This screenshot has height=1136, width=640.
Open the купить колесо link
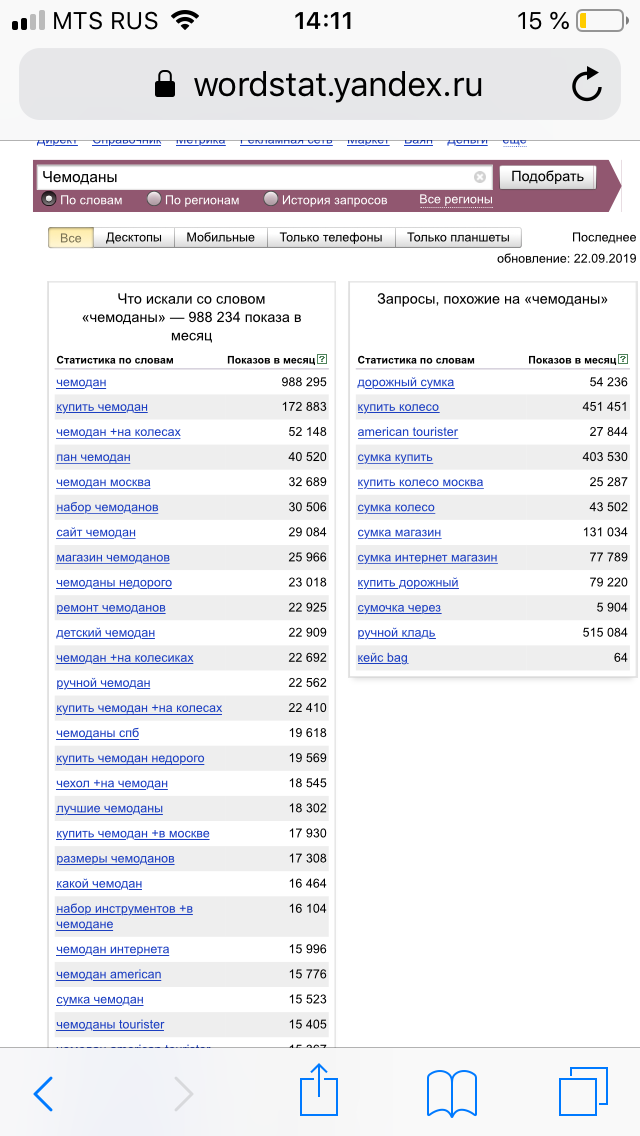(398, 407)
